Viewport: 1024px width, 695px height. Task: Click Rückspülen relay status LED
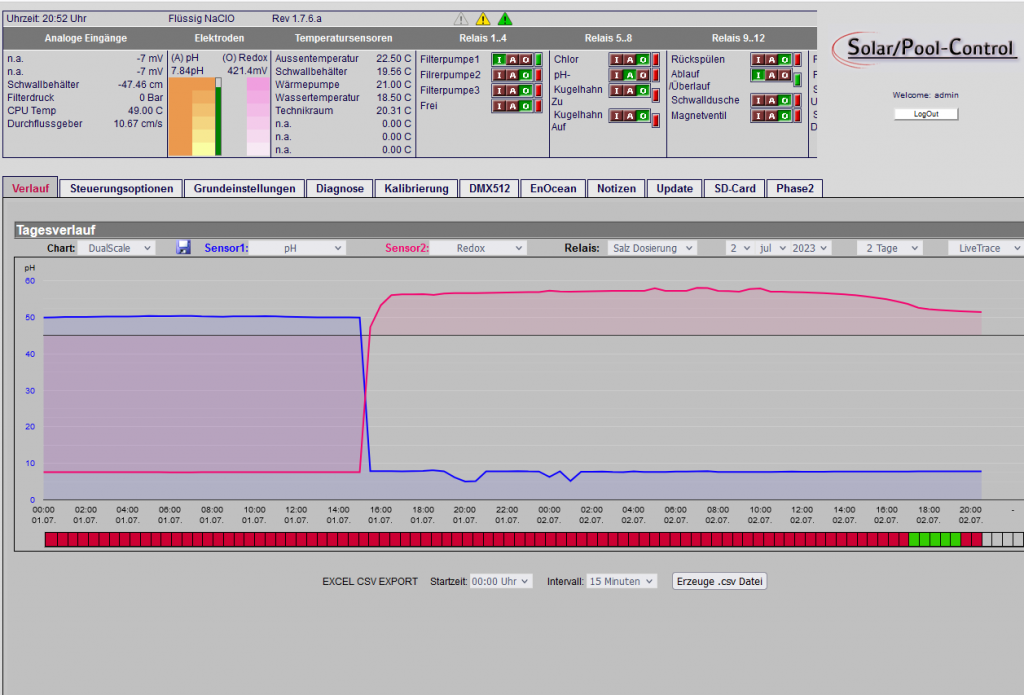(797, 59)
